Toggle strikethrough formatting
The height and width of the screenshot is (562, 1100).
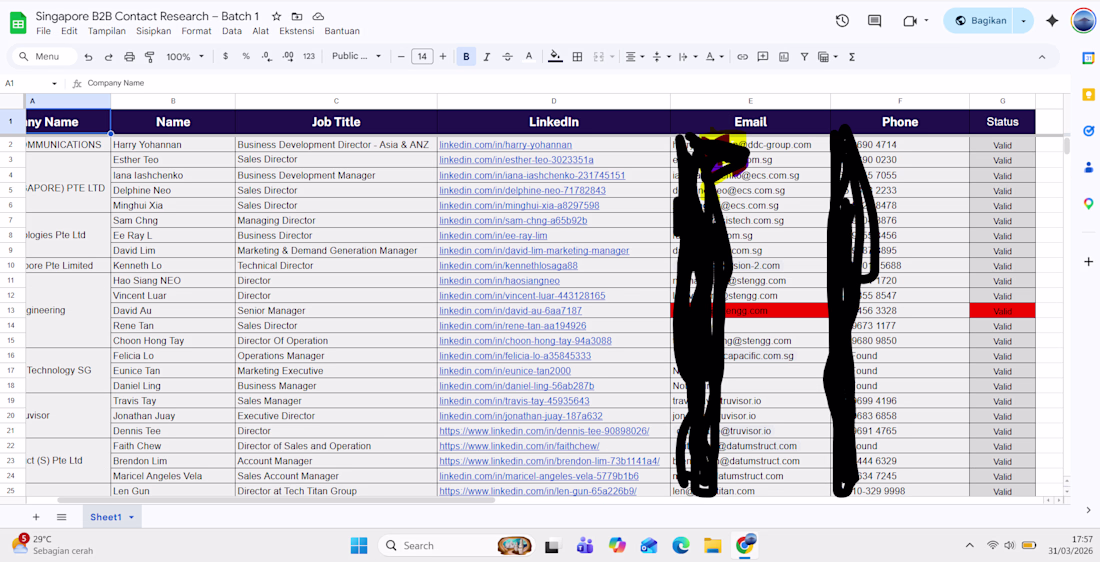(x=507, y=57)
